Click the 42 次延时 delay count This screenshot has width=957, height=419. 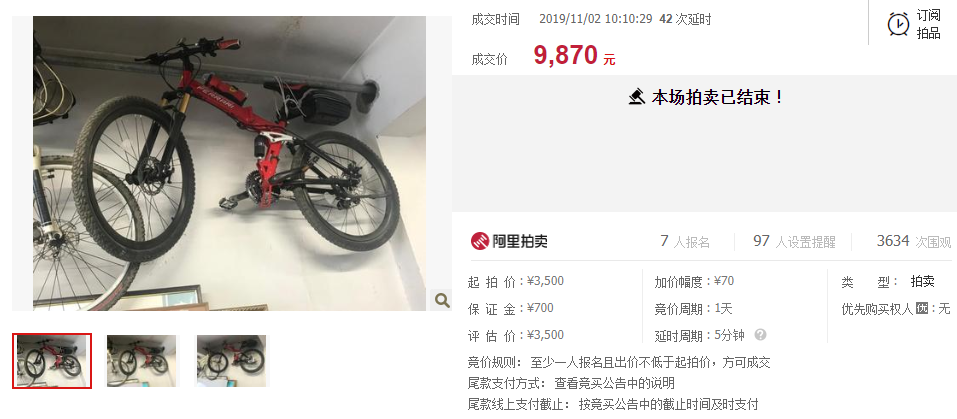tap(685, 19)
